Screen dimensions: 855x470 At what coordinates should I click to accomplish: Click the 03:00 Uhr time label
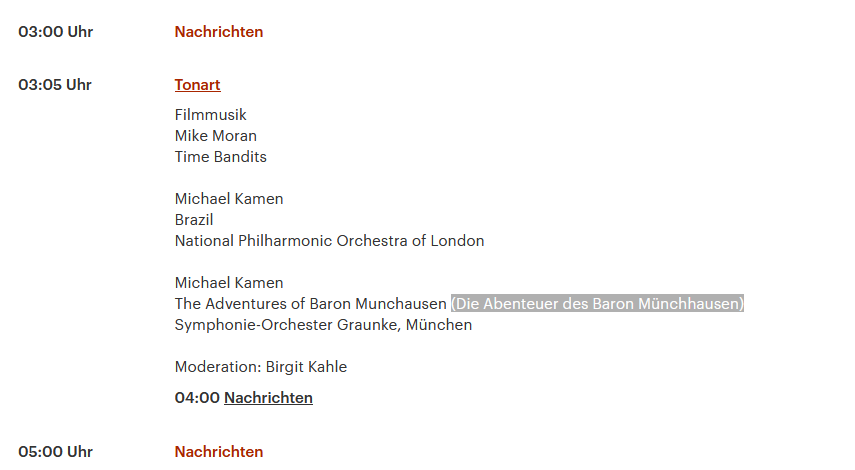click(56, 32)
